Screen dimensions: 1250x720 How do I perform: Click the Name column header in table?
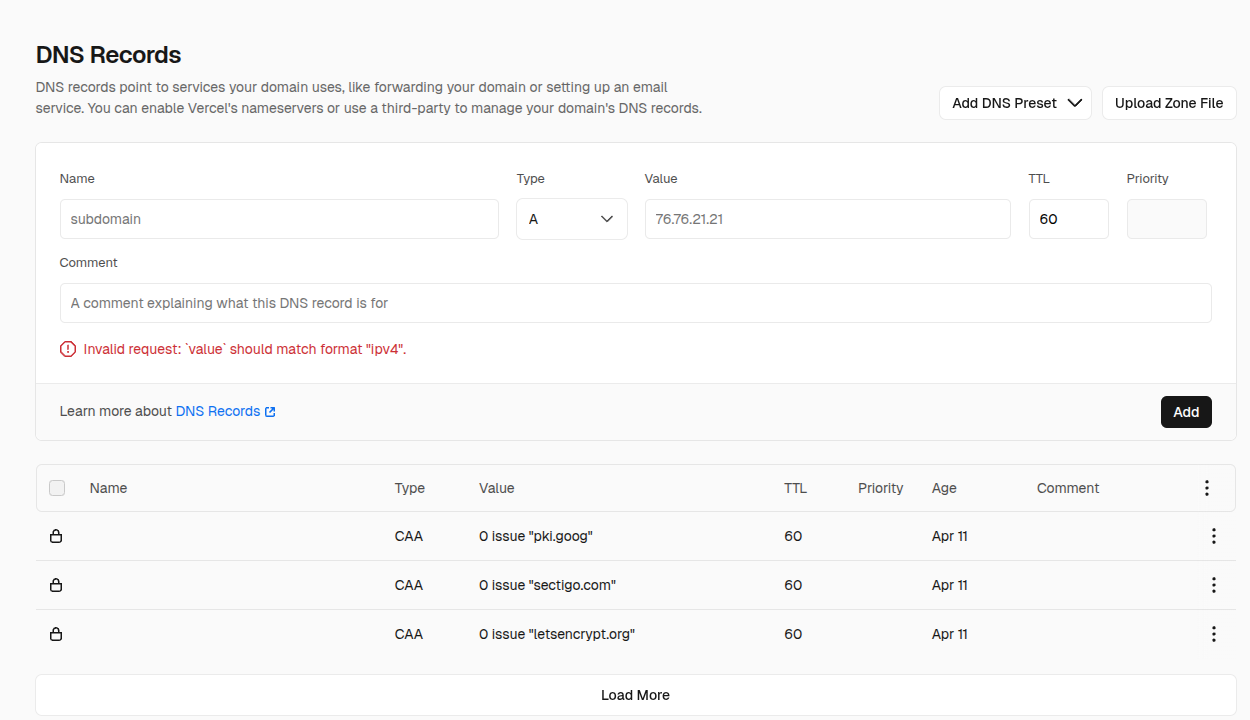click(x=108, y=488)
